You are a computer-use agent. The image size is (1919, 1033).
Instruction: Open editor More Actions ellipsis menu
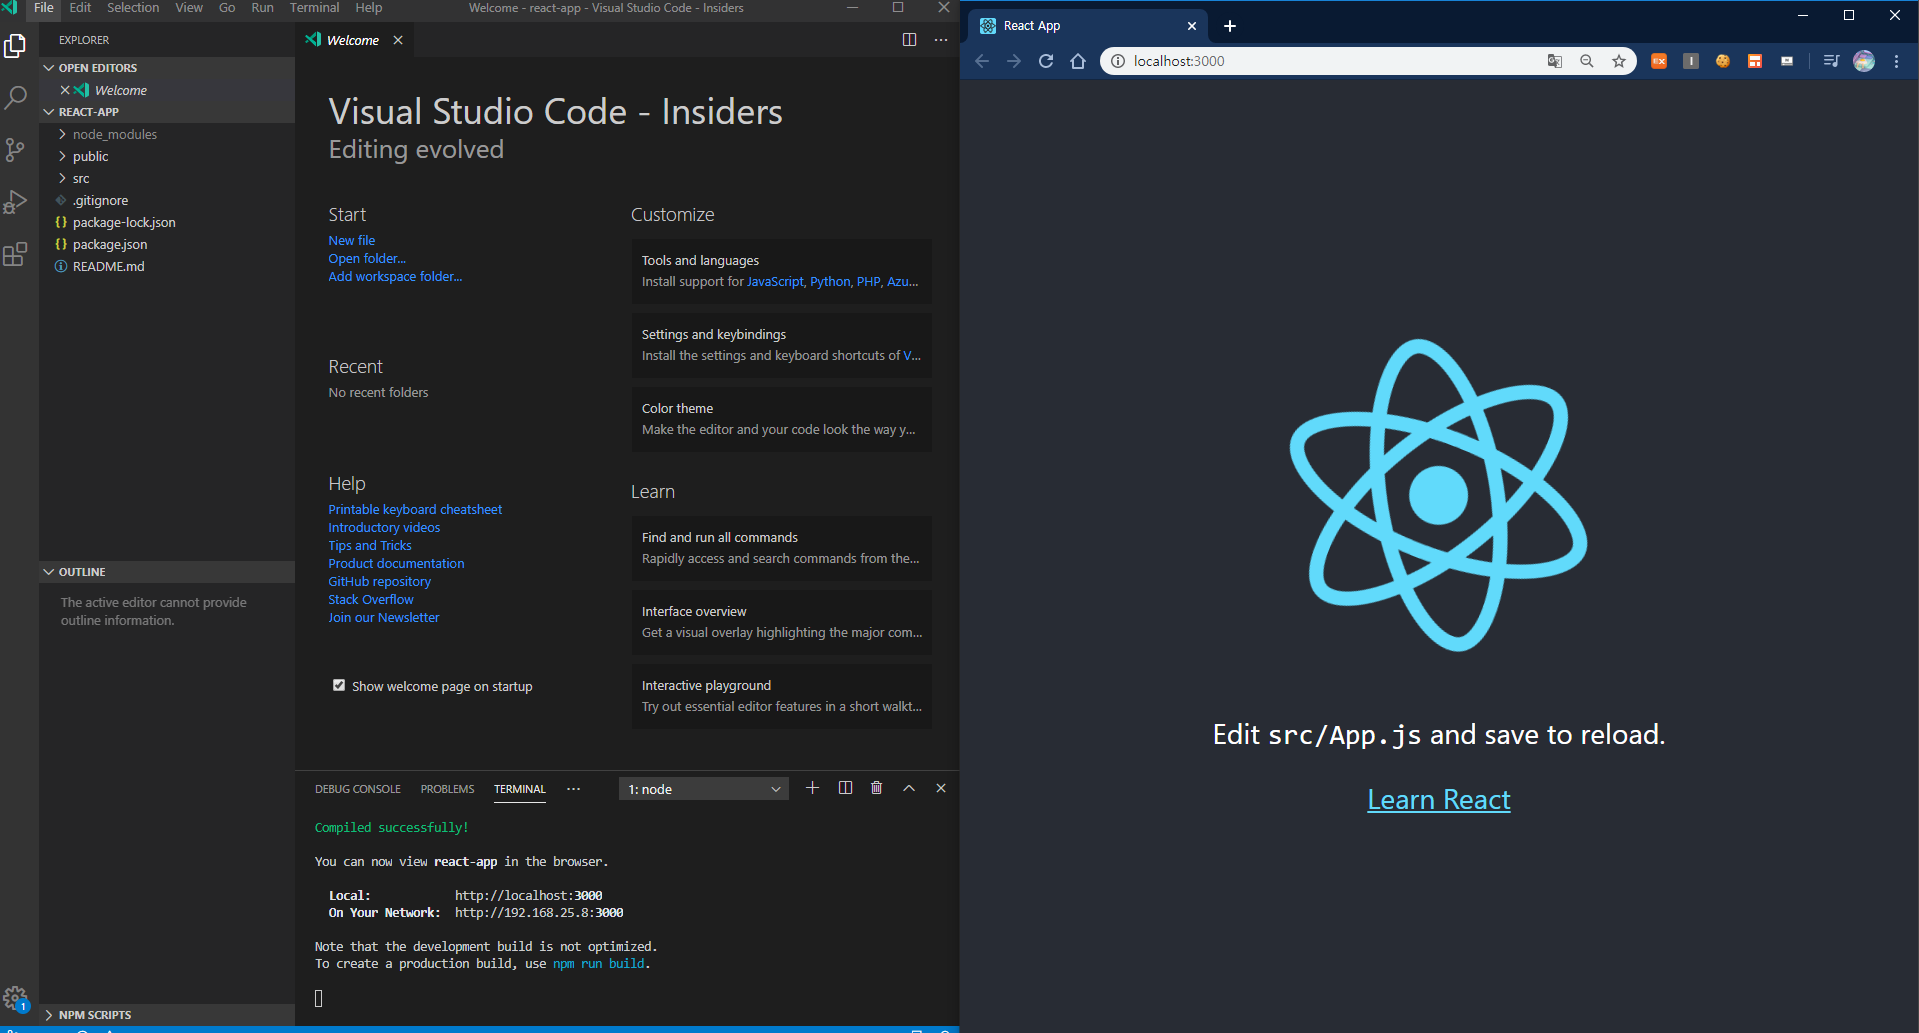[941, 40]
